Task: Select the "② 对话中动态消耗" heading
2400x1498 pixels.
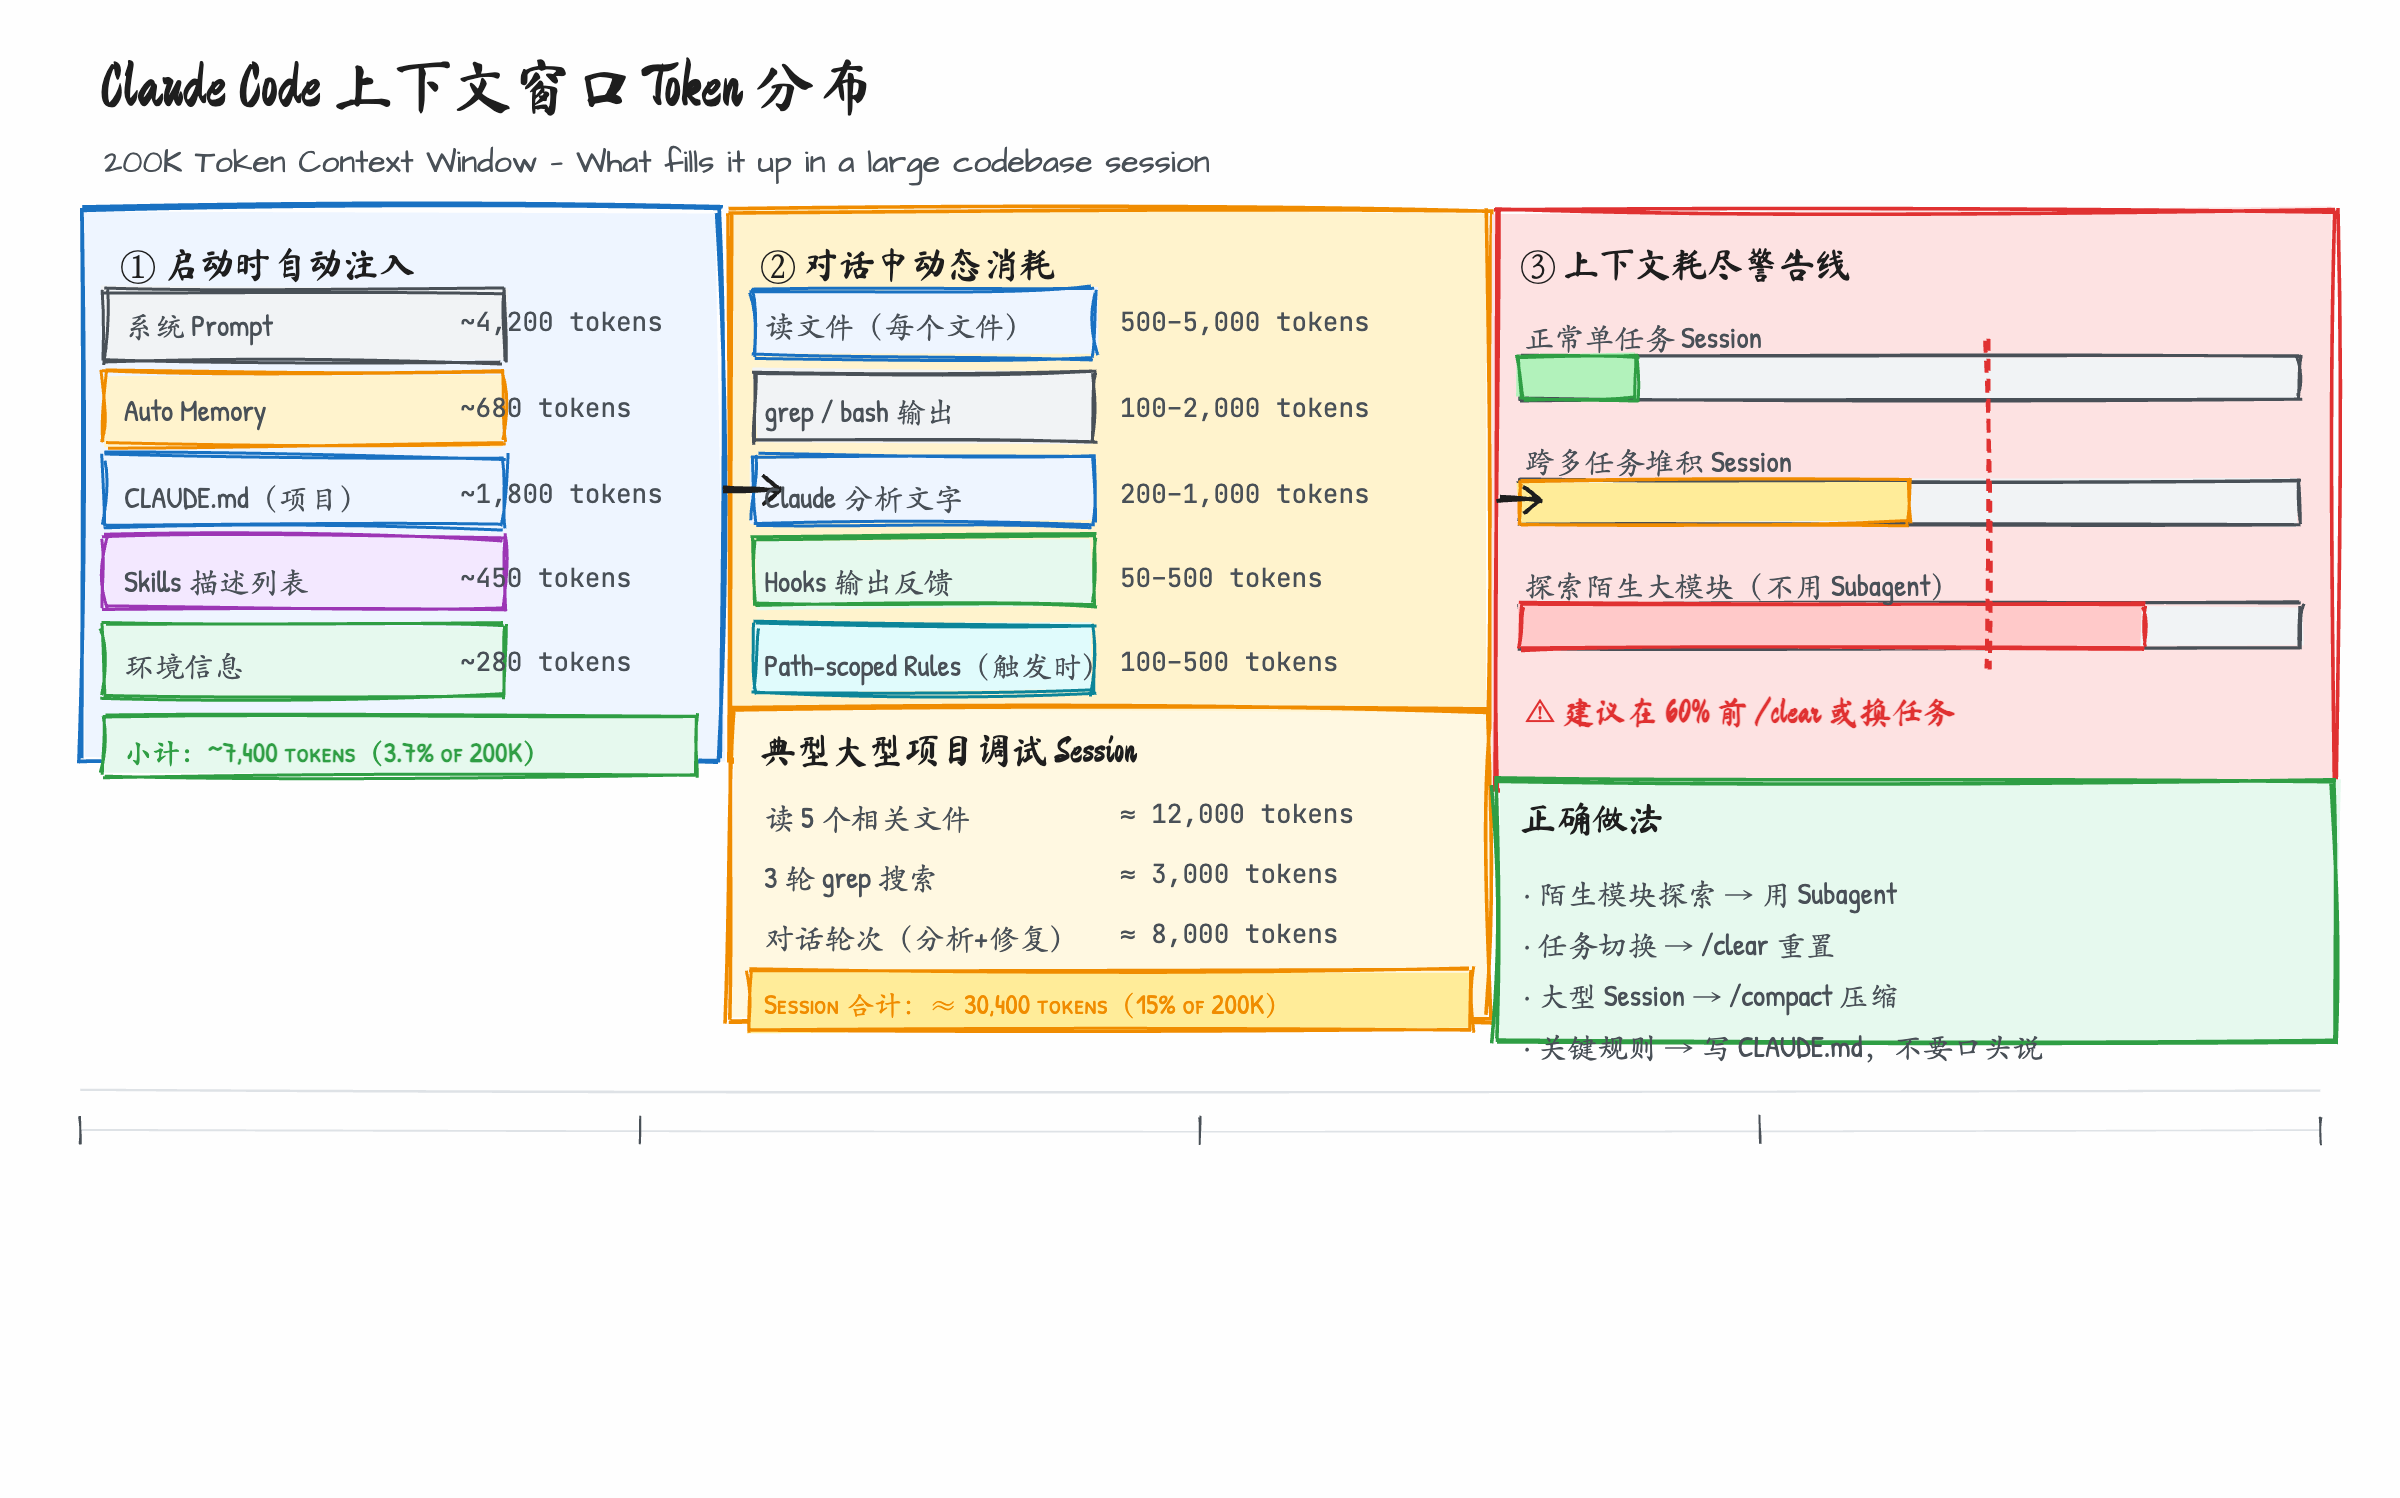Action: tap(907, 265)
